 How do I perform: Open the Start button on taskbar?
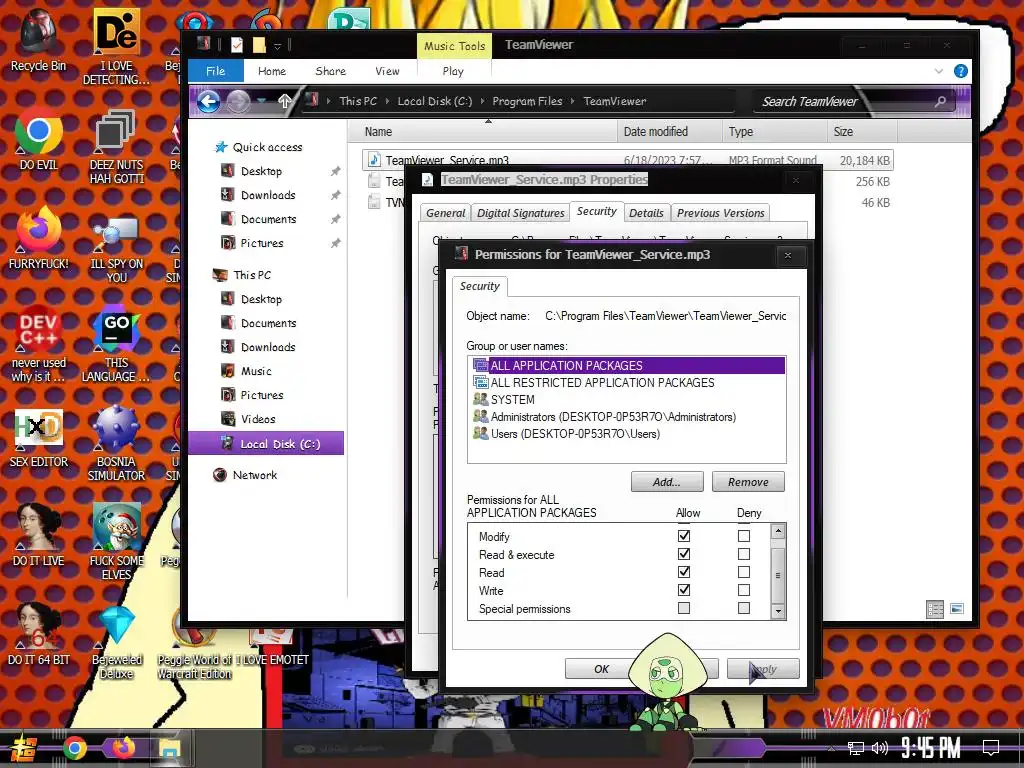click(x=24, y=748)
